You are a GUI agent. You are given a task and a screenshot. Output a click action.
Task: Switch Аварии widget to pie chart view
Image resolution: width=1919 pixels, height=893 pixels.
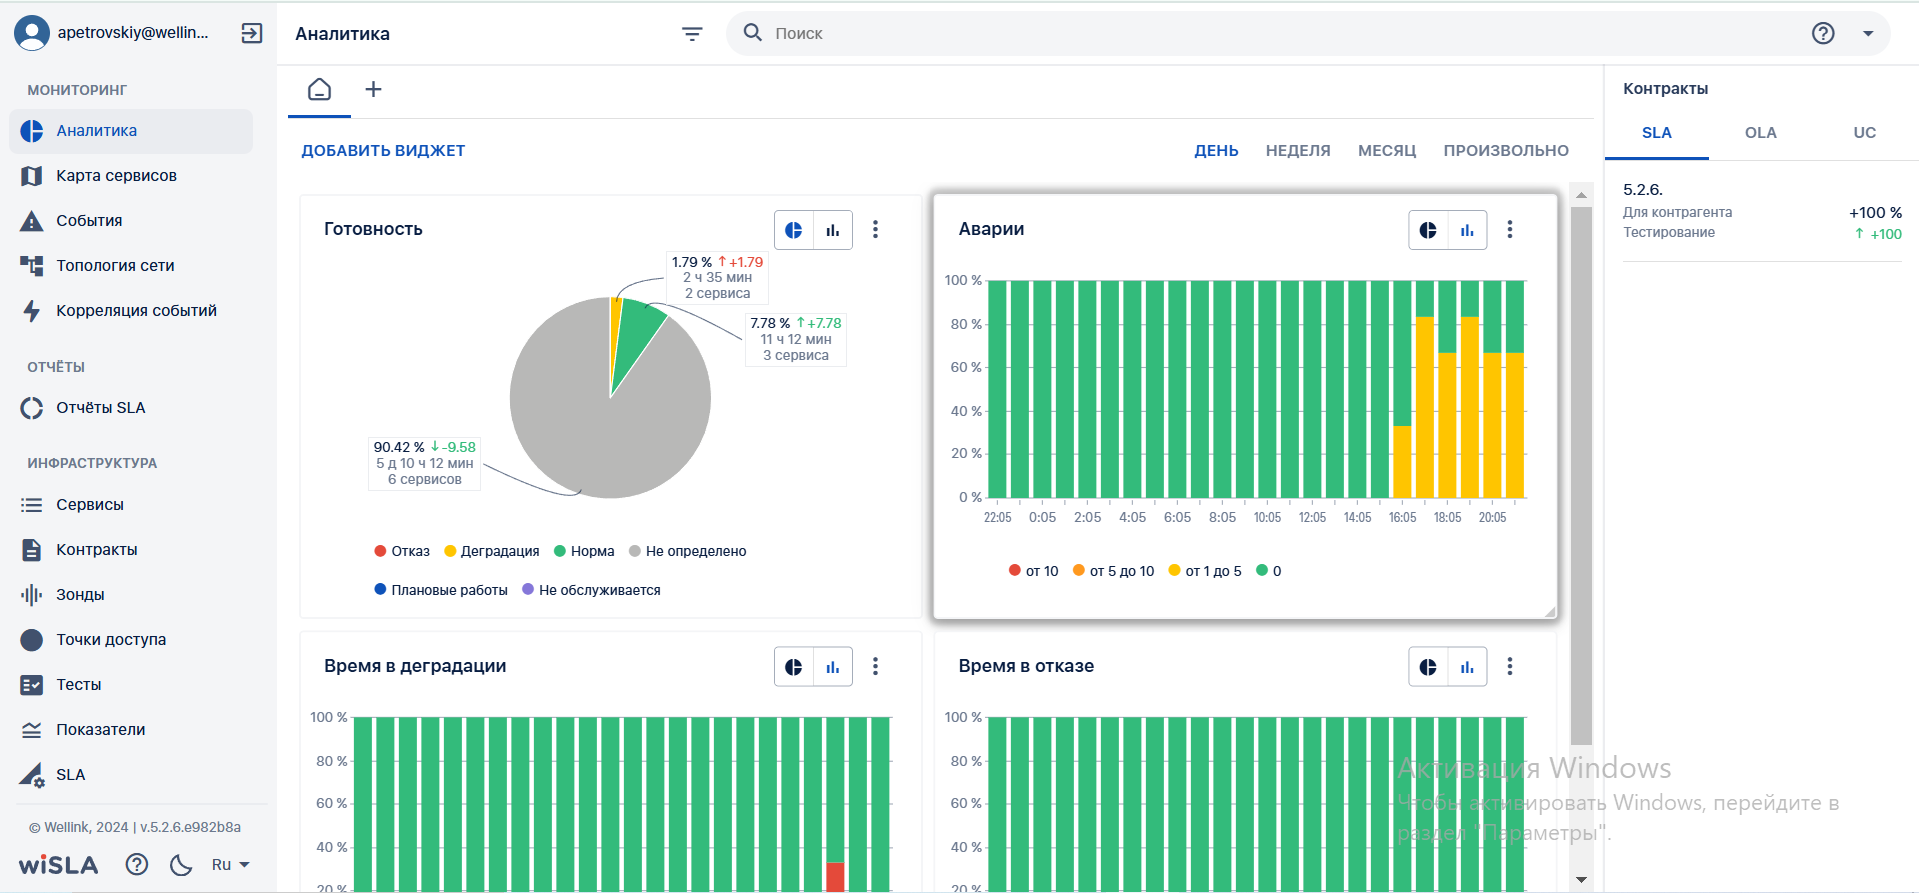click(1428, 230)
